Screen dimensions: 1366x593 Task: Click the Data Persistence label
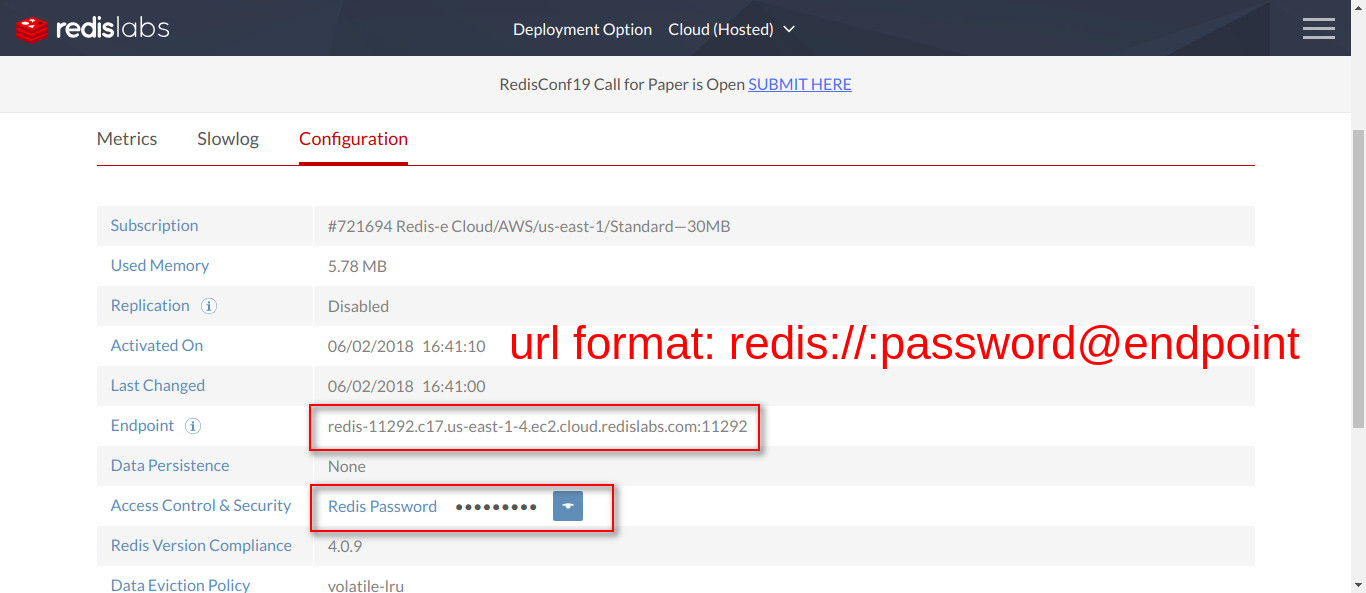click(170, 466)
